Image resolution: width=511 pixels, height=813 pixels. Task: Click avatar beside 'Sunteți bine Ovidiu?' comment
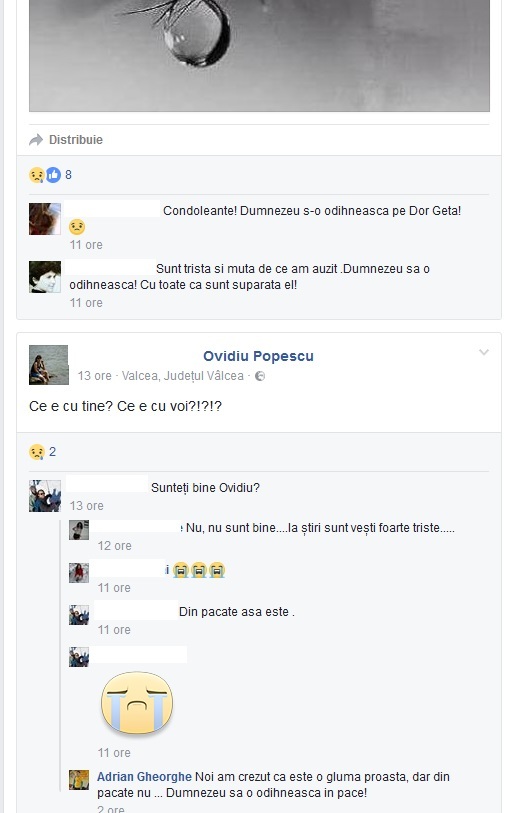45,496
